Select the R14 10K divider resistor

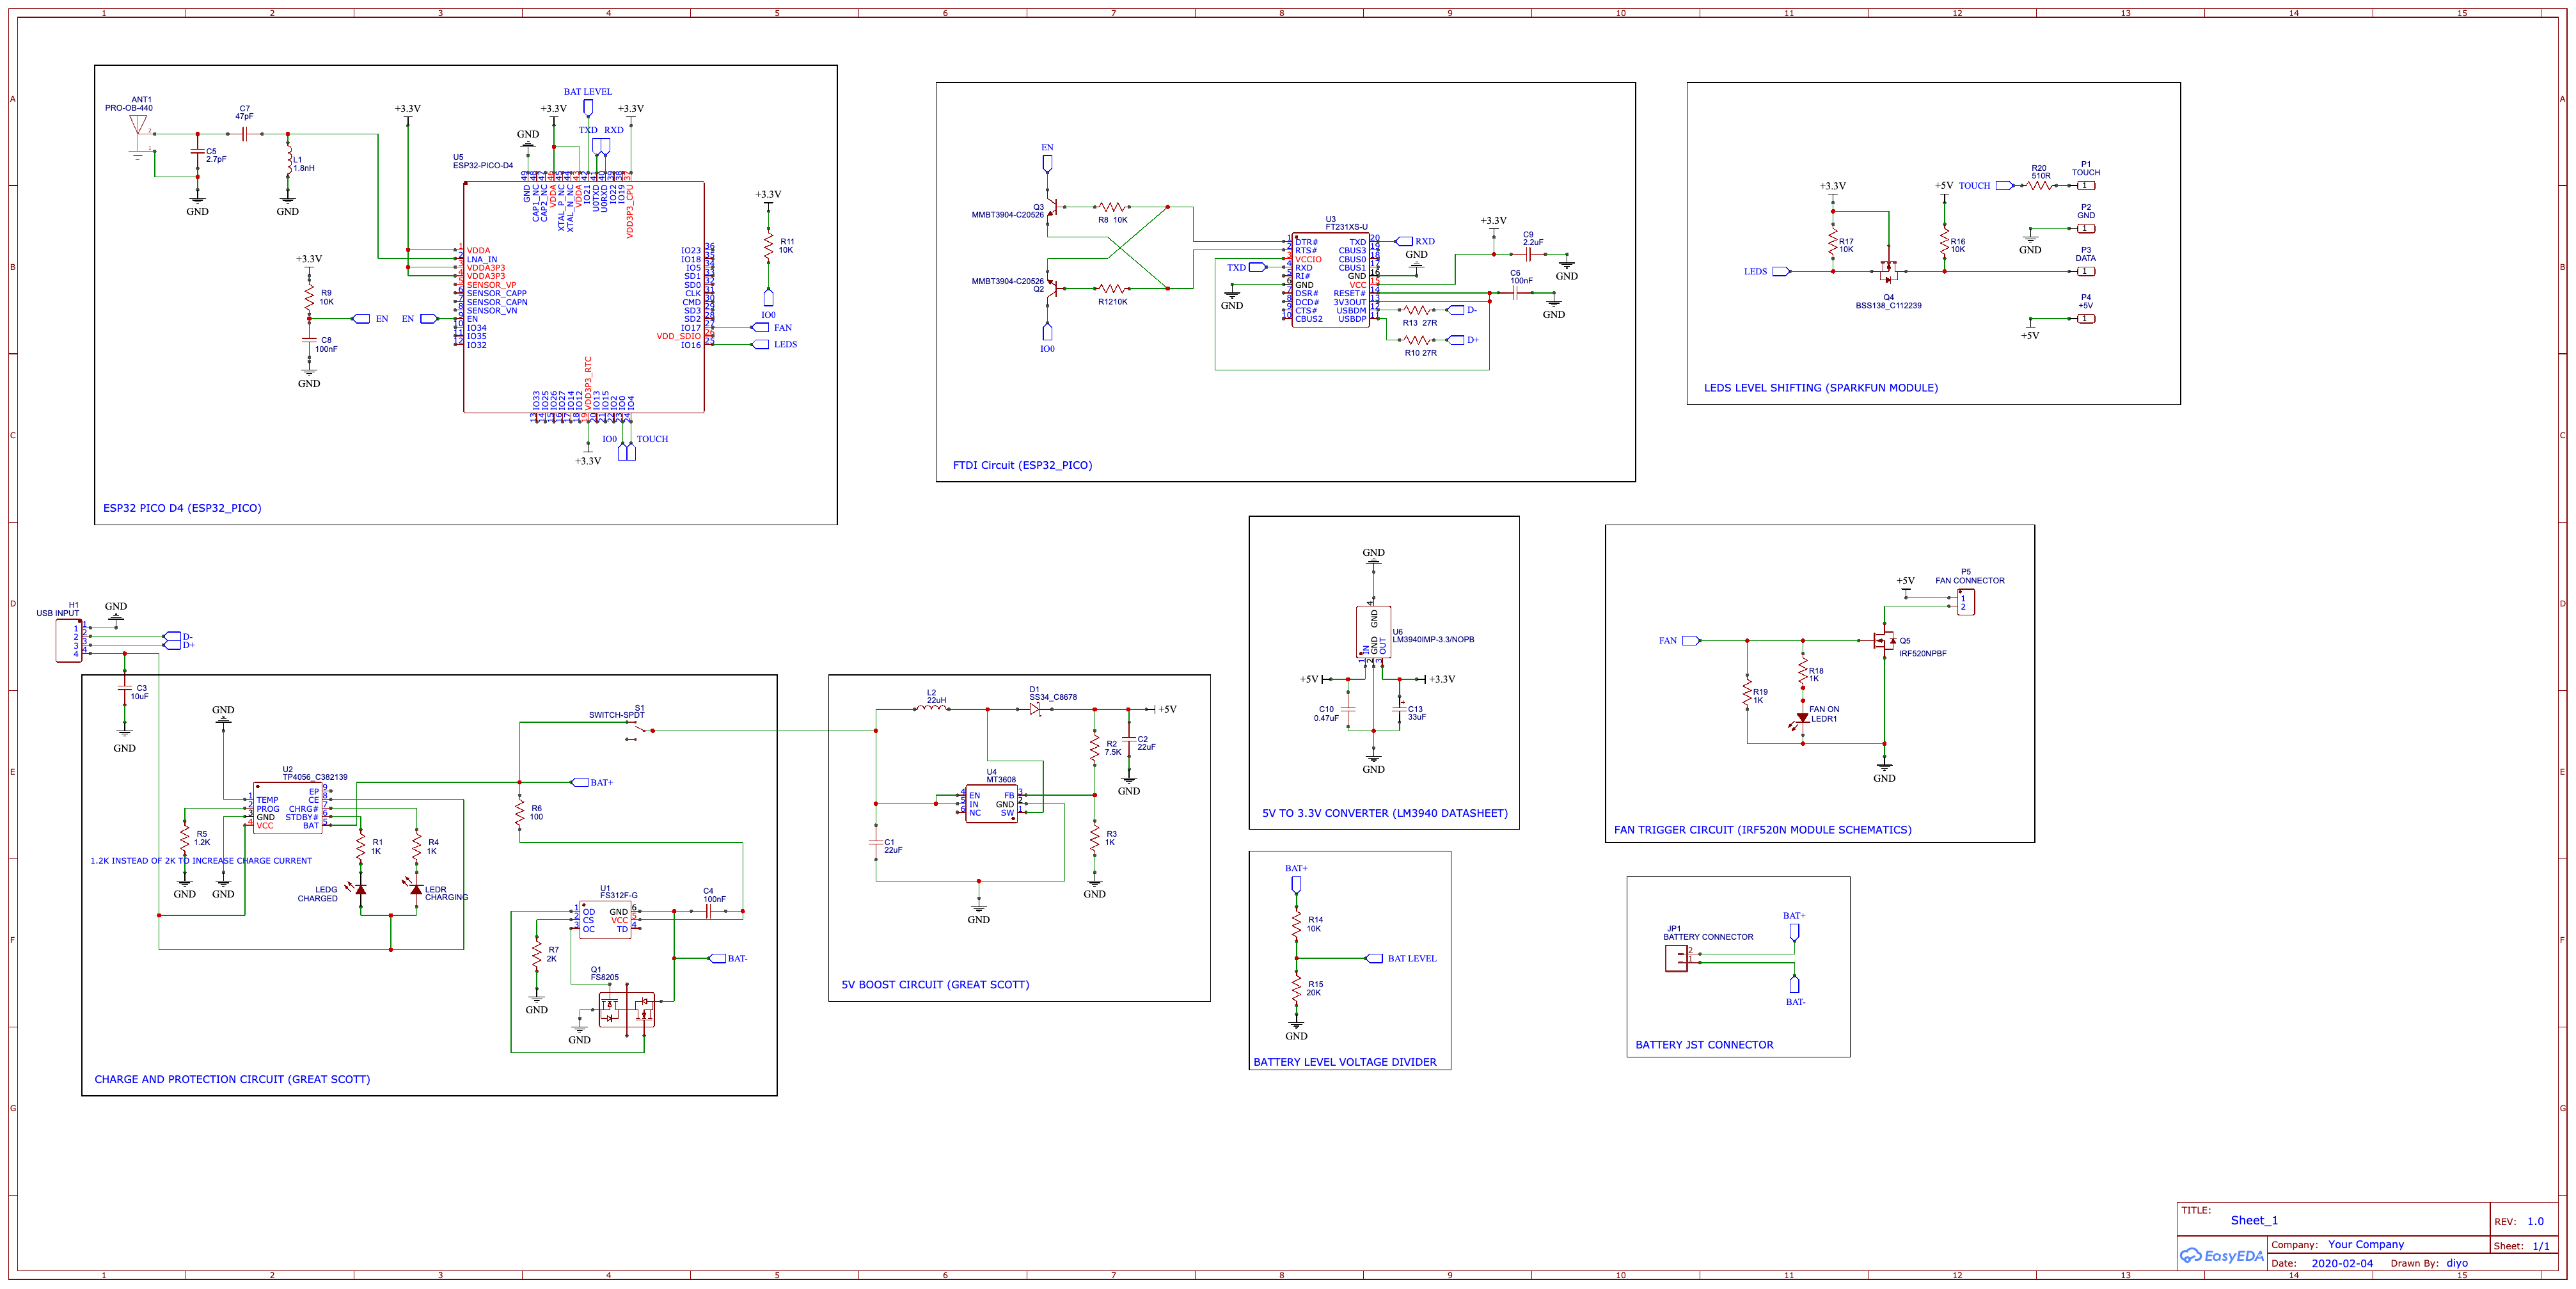point(1296,924)
